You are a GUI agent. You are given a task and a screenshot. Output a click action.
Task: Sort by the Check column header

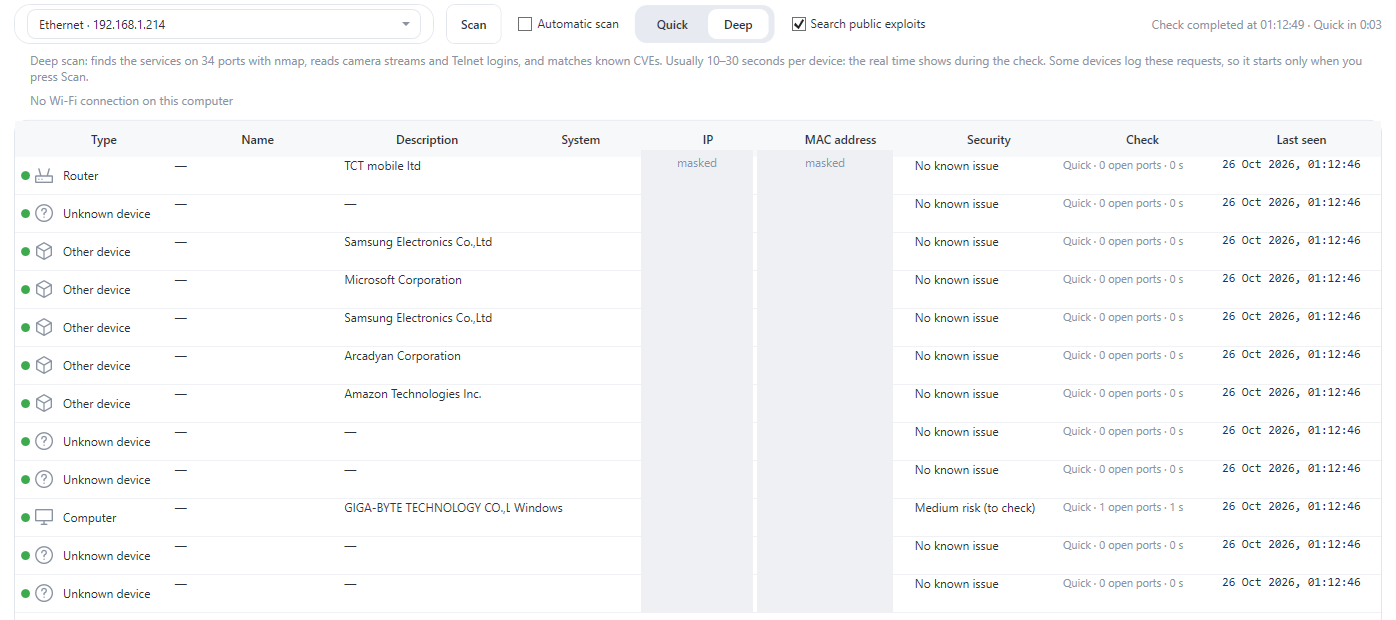[1142, 140]
